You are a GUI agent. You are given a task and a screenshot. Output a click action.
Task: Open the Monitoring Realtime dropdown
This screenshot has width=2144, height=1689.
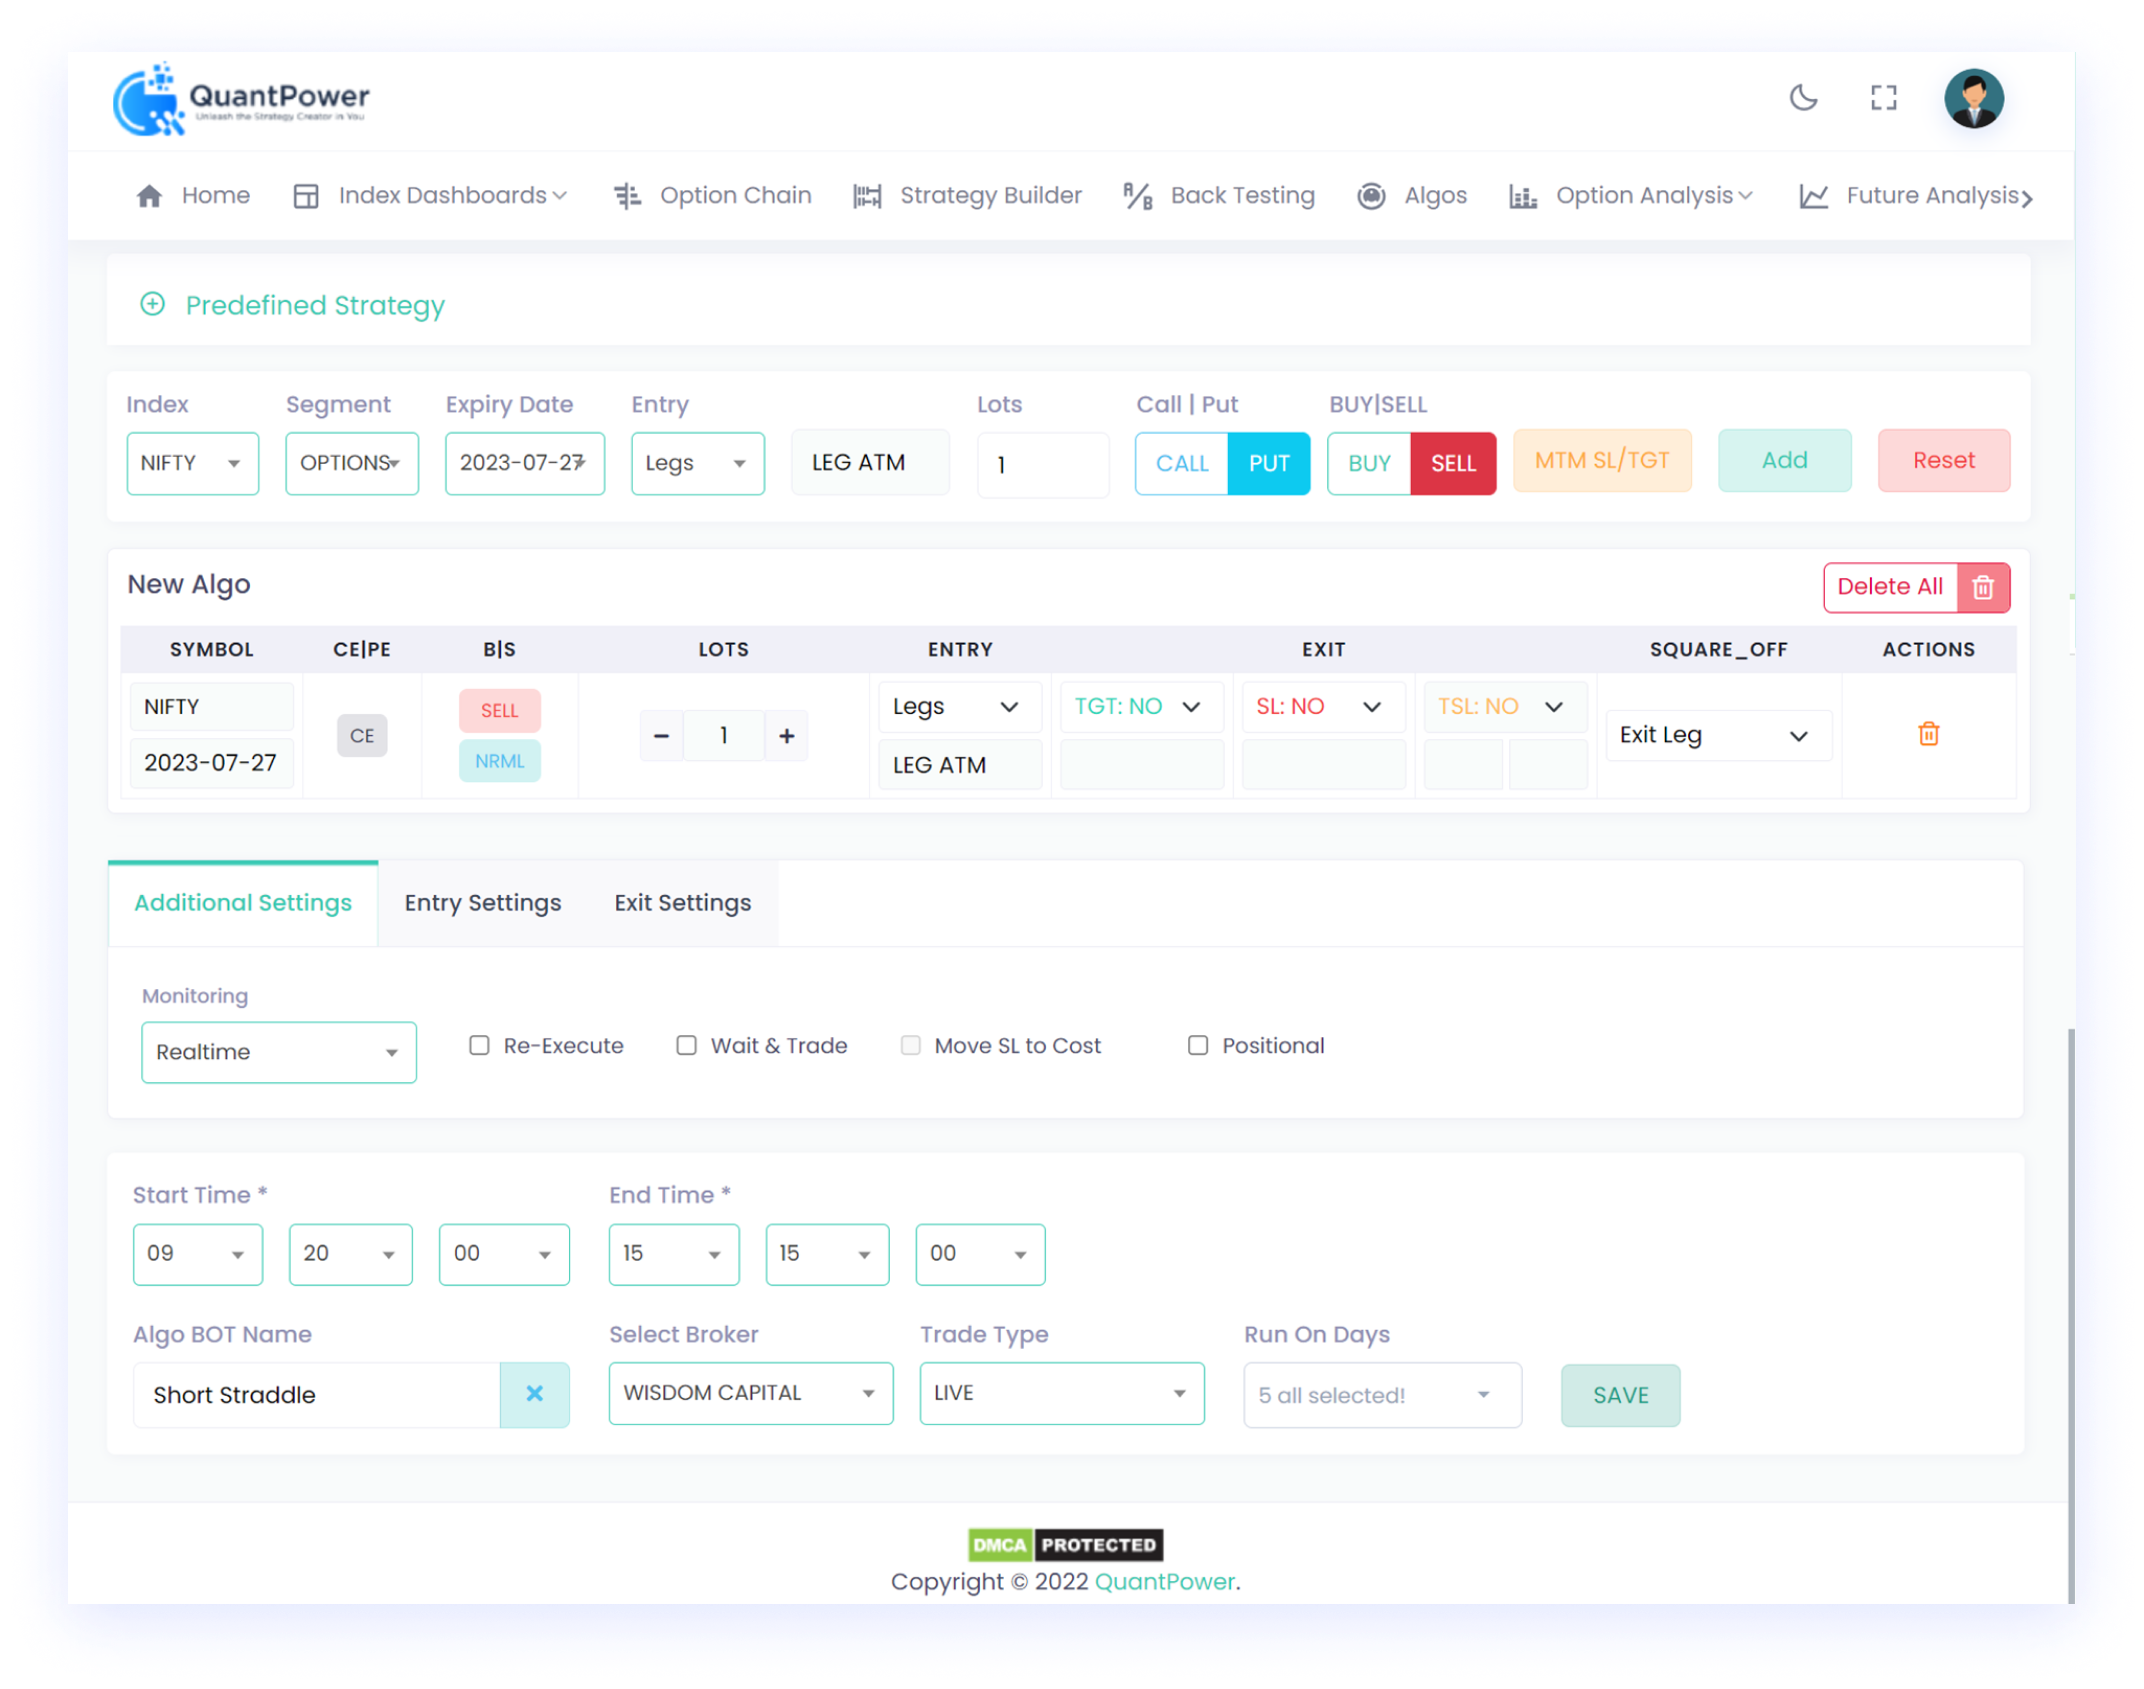tap(278, 1051)
